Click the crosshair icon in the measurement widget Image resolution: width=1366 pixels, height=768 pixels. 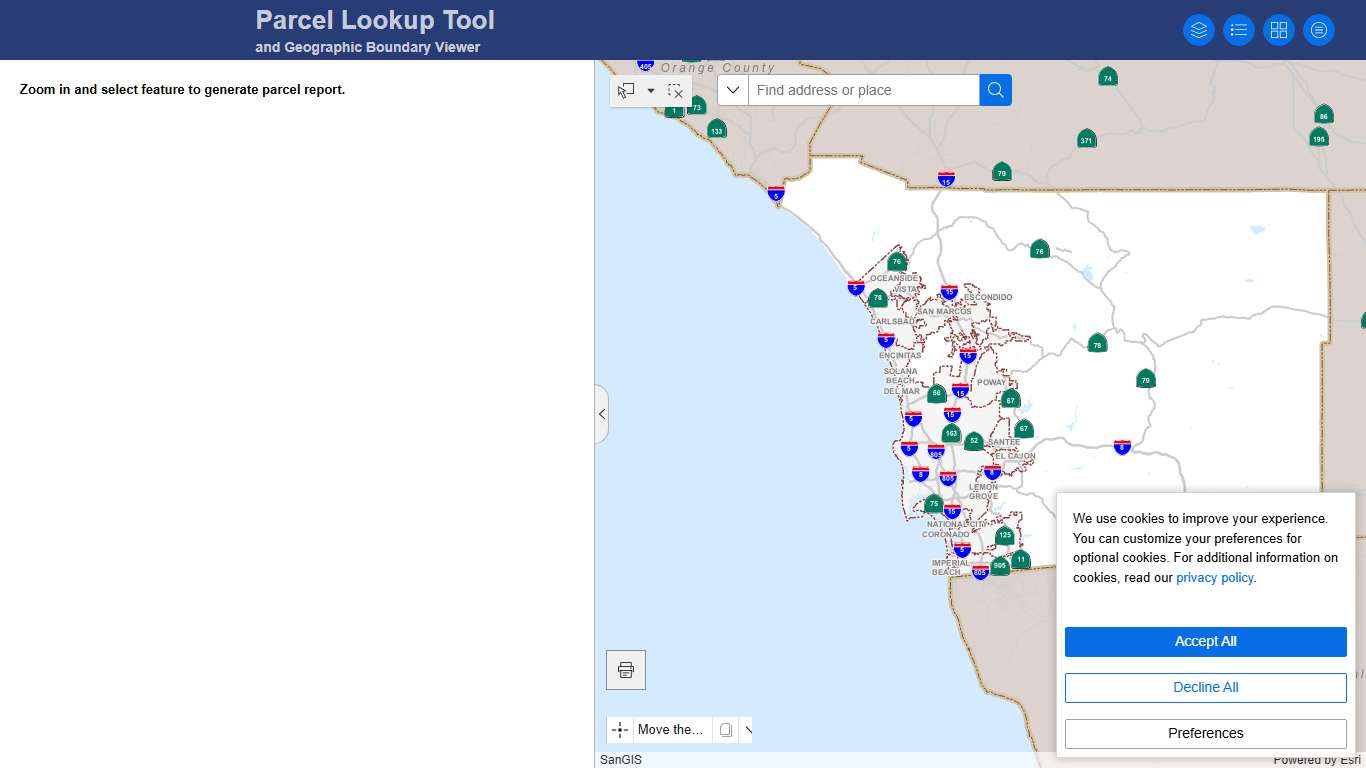coord(620,729)
